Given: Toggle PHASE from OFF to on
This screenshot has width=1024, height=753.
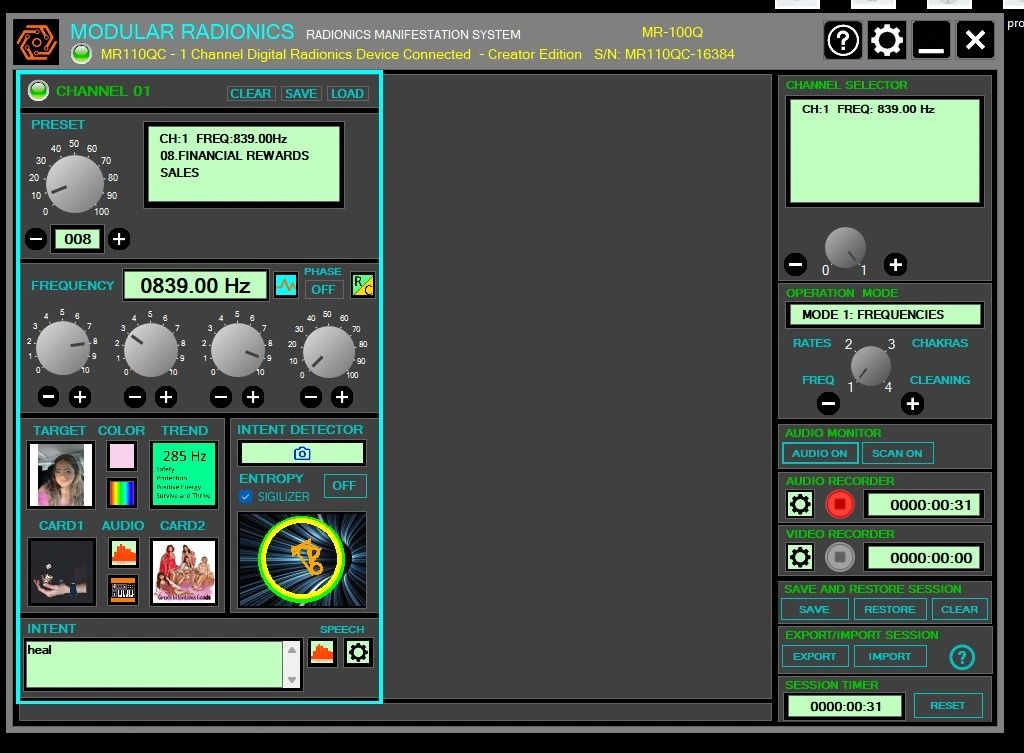Looking at the screenshot, I should coord(323,288).
